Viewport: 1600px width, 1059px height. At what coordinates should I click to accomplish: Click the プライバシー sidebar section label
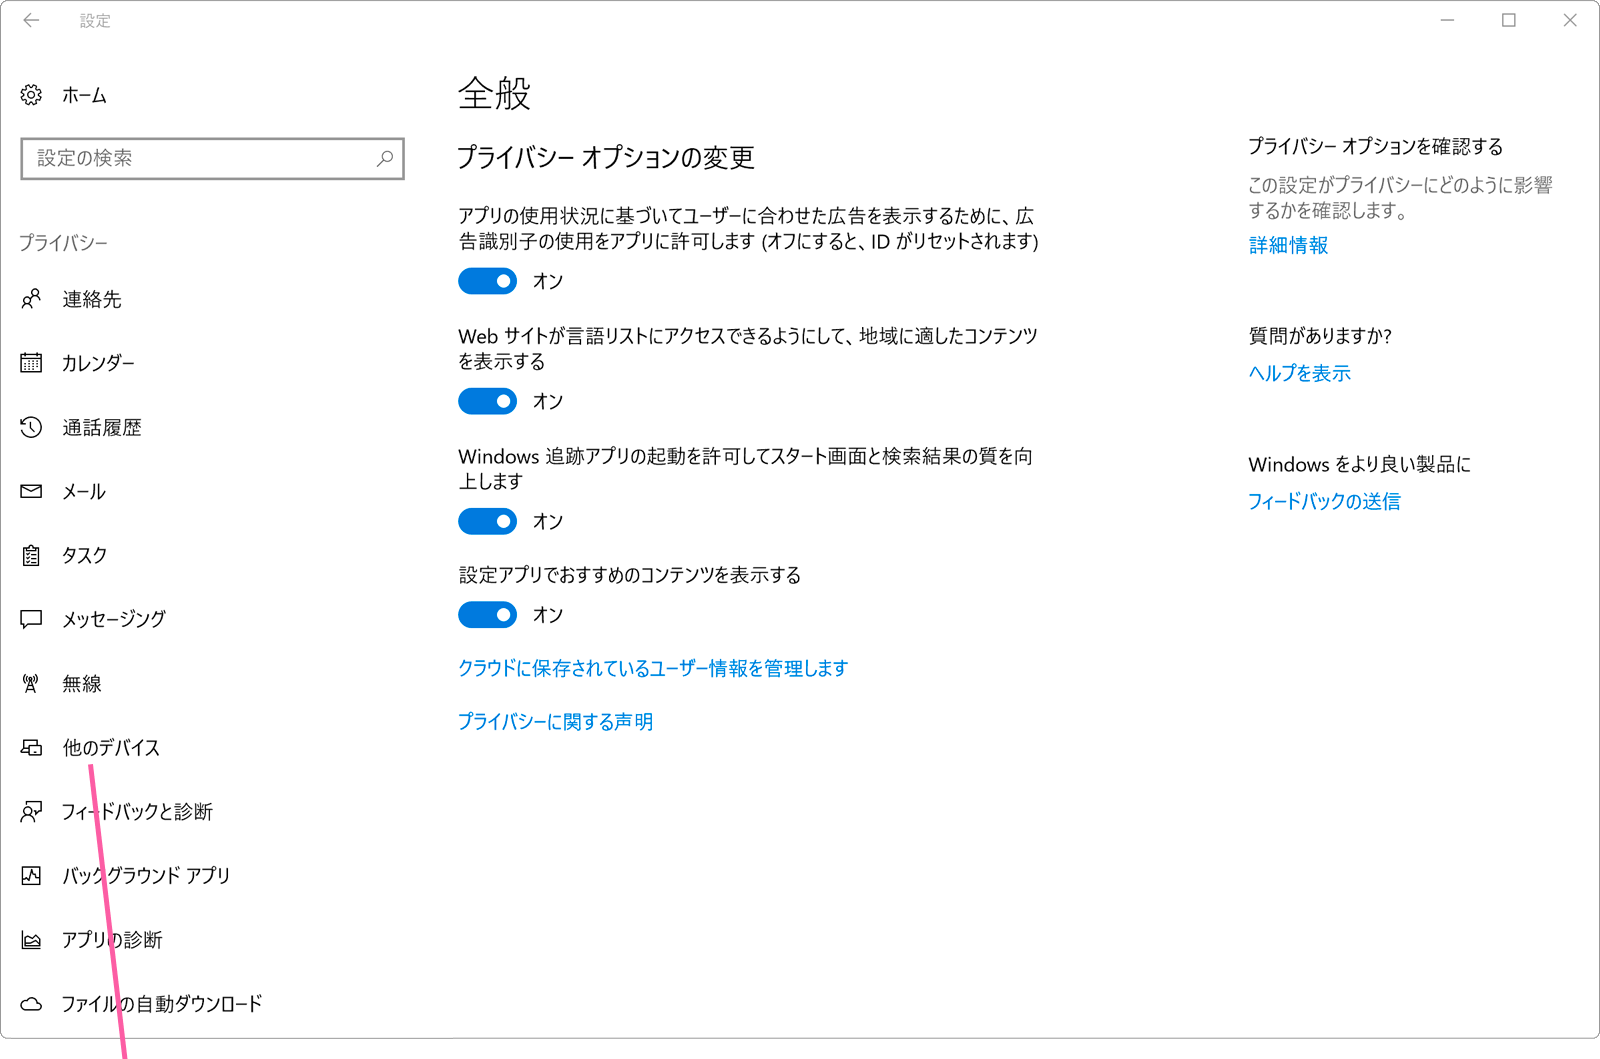(63, 243)
